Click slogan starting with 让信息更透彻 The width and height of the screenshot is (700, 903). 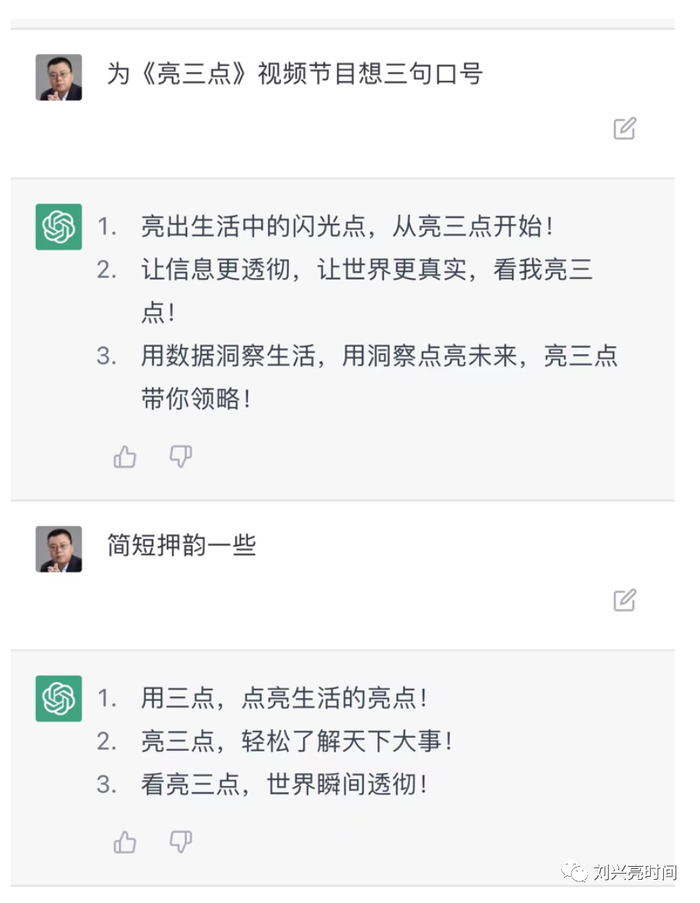coord(380,270)
